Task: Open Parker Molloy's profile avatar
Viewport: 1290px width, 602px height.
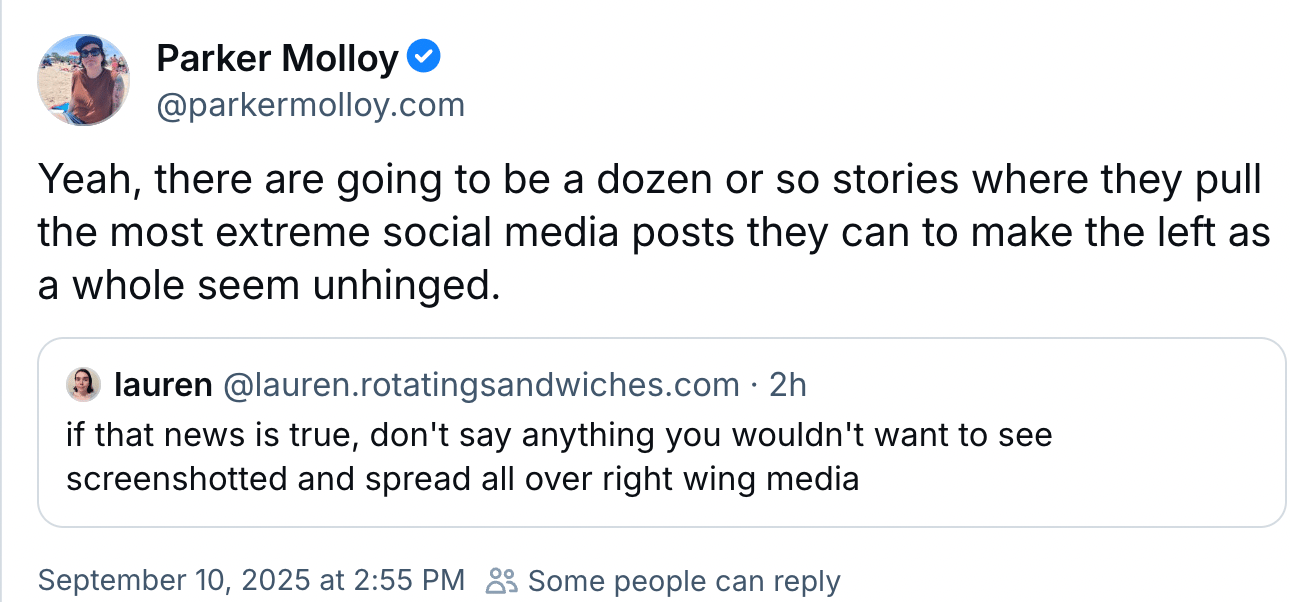Action: 84,80
